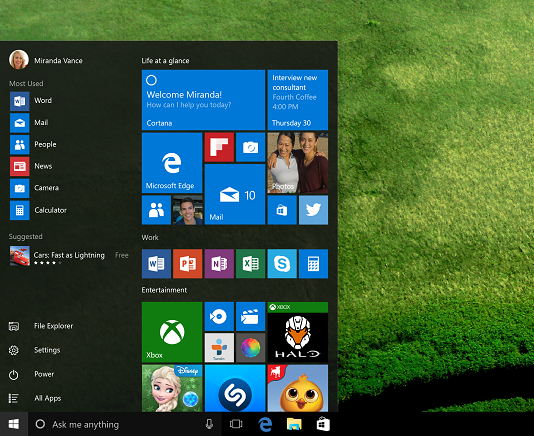
Task: Open suggested app Cars: Fast as Lightning
Action: tap(69, 256)
